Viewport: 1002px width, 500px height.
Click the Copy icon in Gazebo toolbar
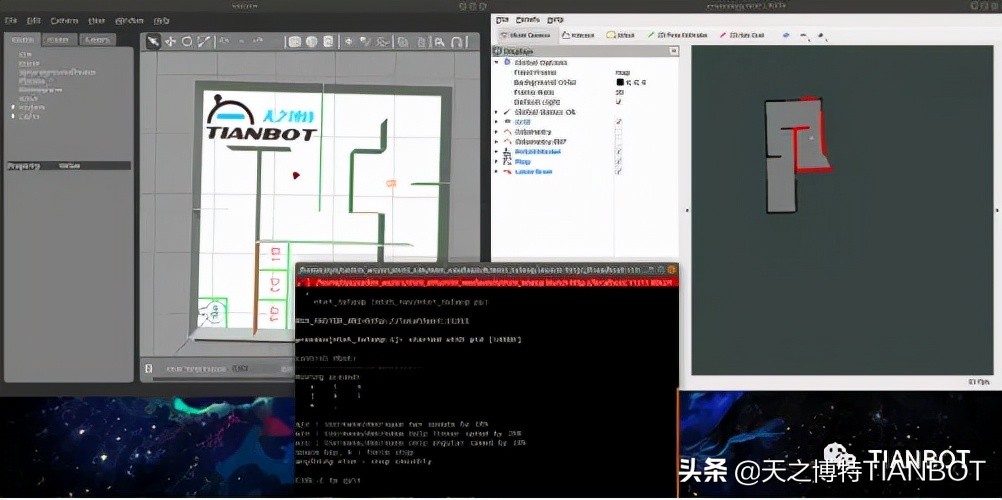(403, 43)
